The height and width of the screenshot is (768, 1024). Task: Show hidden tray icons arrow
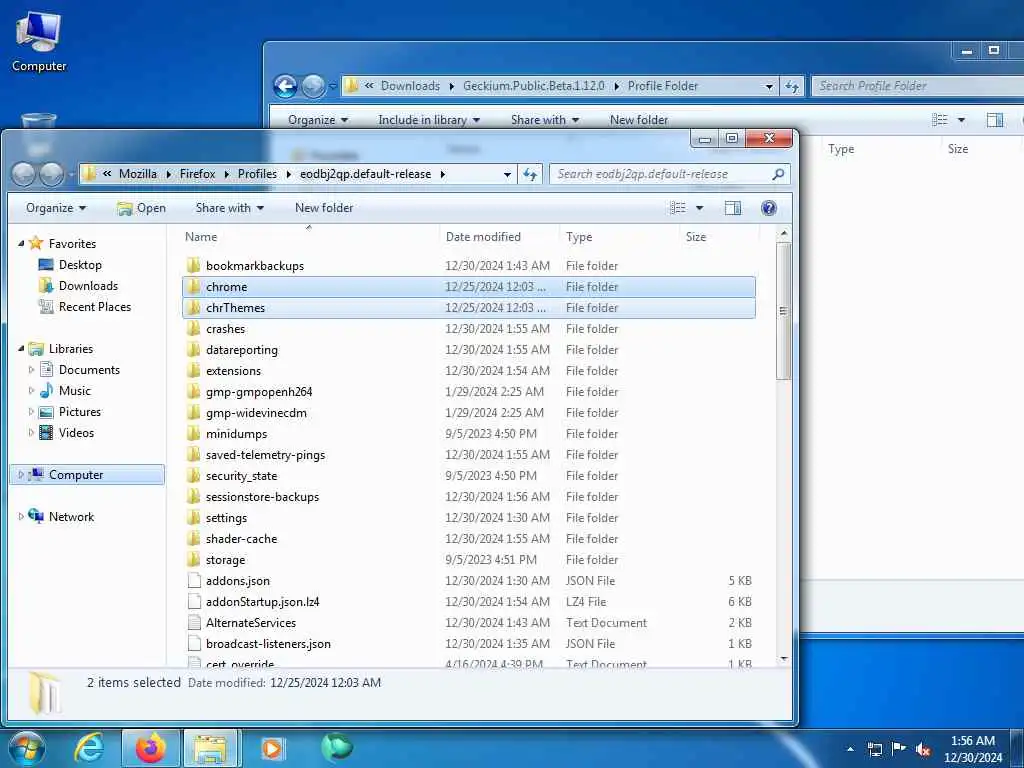(x=850, y=749)
